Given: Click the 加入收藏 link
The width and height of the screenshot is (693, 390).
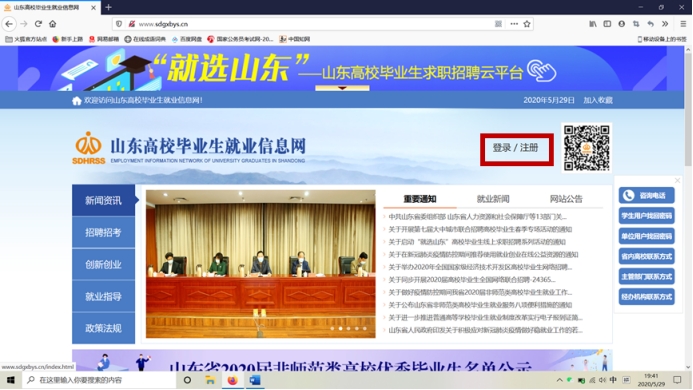Looking at the screenshot, I should pos(598,100).
